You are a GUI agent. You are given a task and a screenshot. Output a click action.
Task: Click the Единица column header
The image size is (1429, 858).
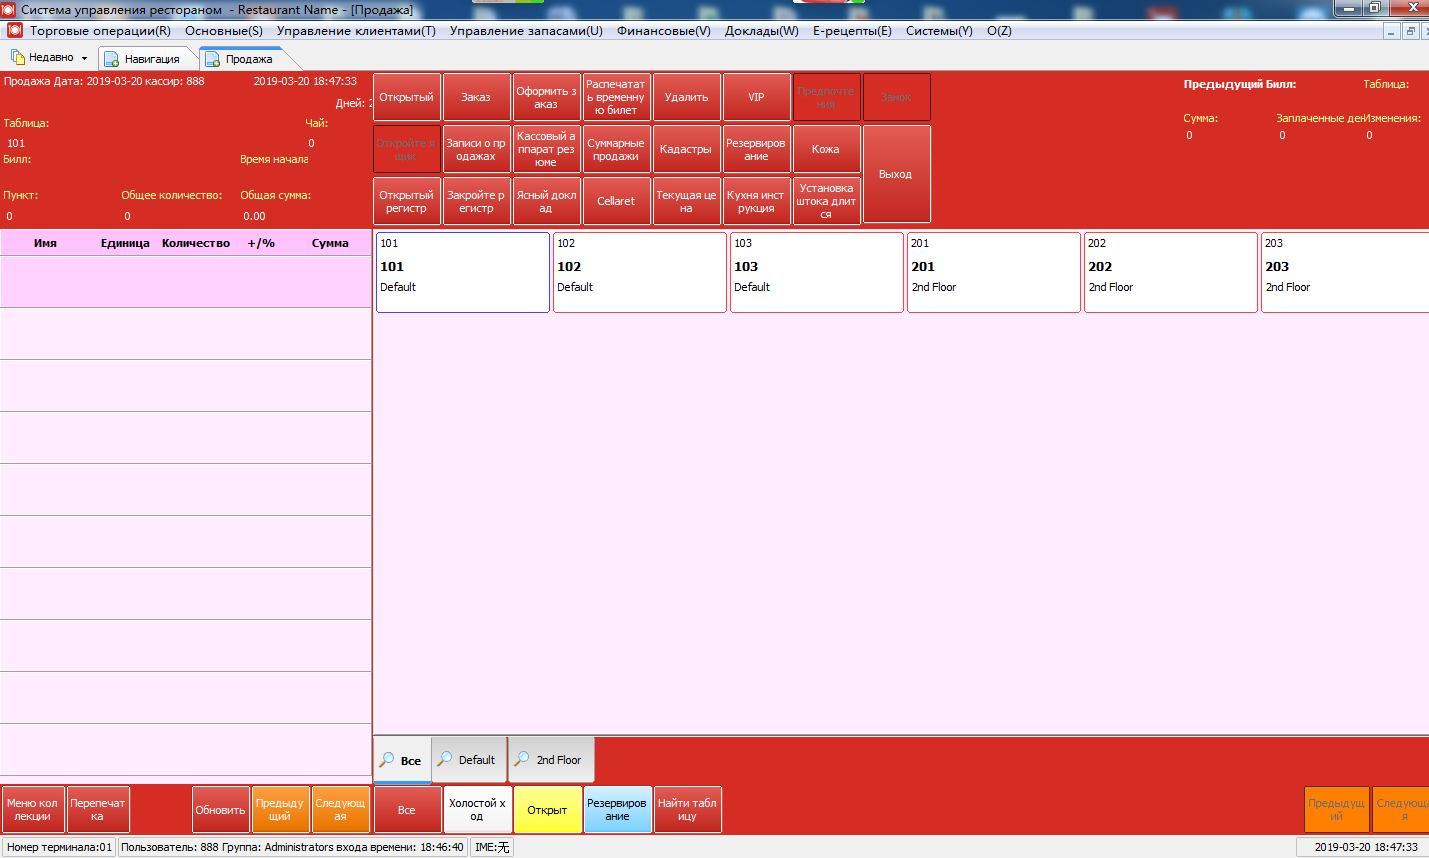coord(125,243)
